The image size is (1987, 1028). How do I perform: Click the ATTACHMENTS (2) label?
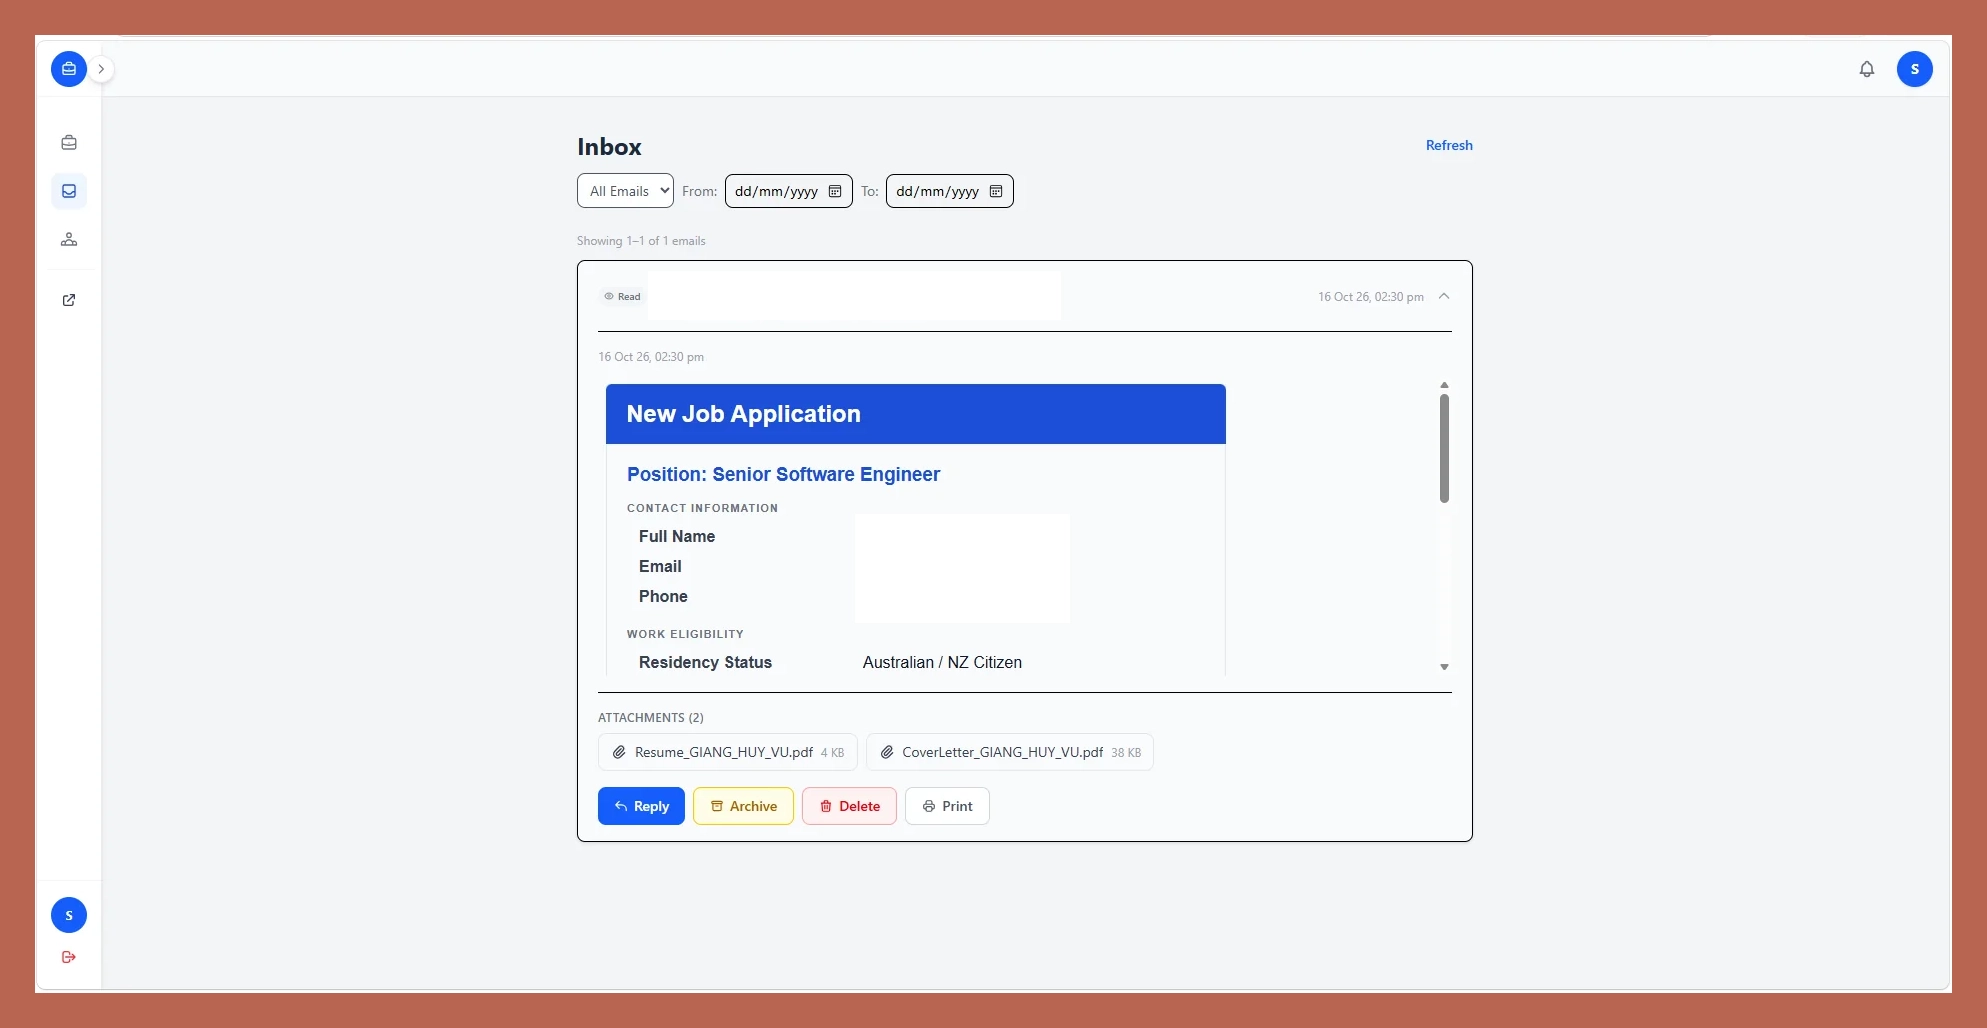click(x=651, y=718)
